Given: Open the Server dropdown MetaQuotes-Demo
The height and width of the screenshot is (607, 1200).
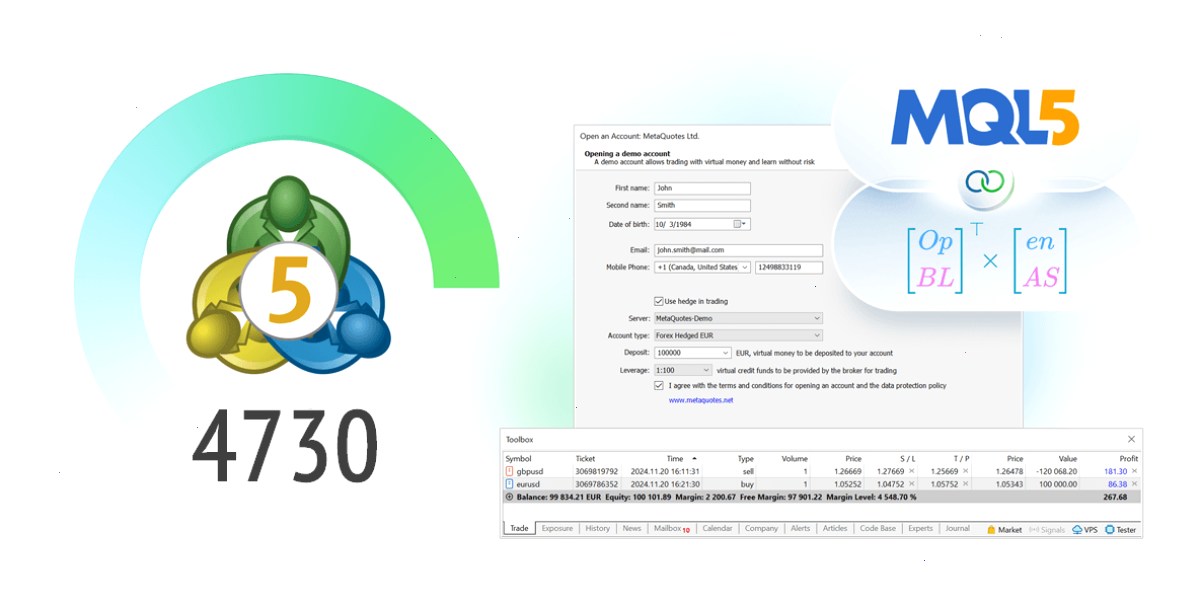Looking at the screenshot, I should [x=738, y=318].
